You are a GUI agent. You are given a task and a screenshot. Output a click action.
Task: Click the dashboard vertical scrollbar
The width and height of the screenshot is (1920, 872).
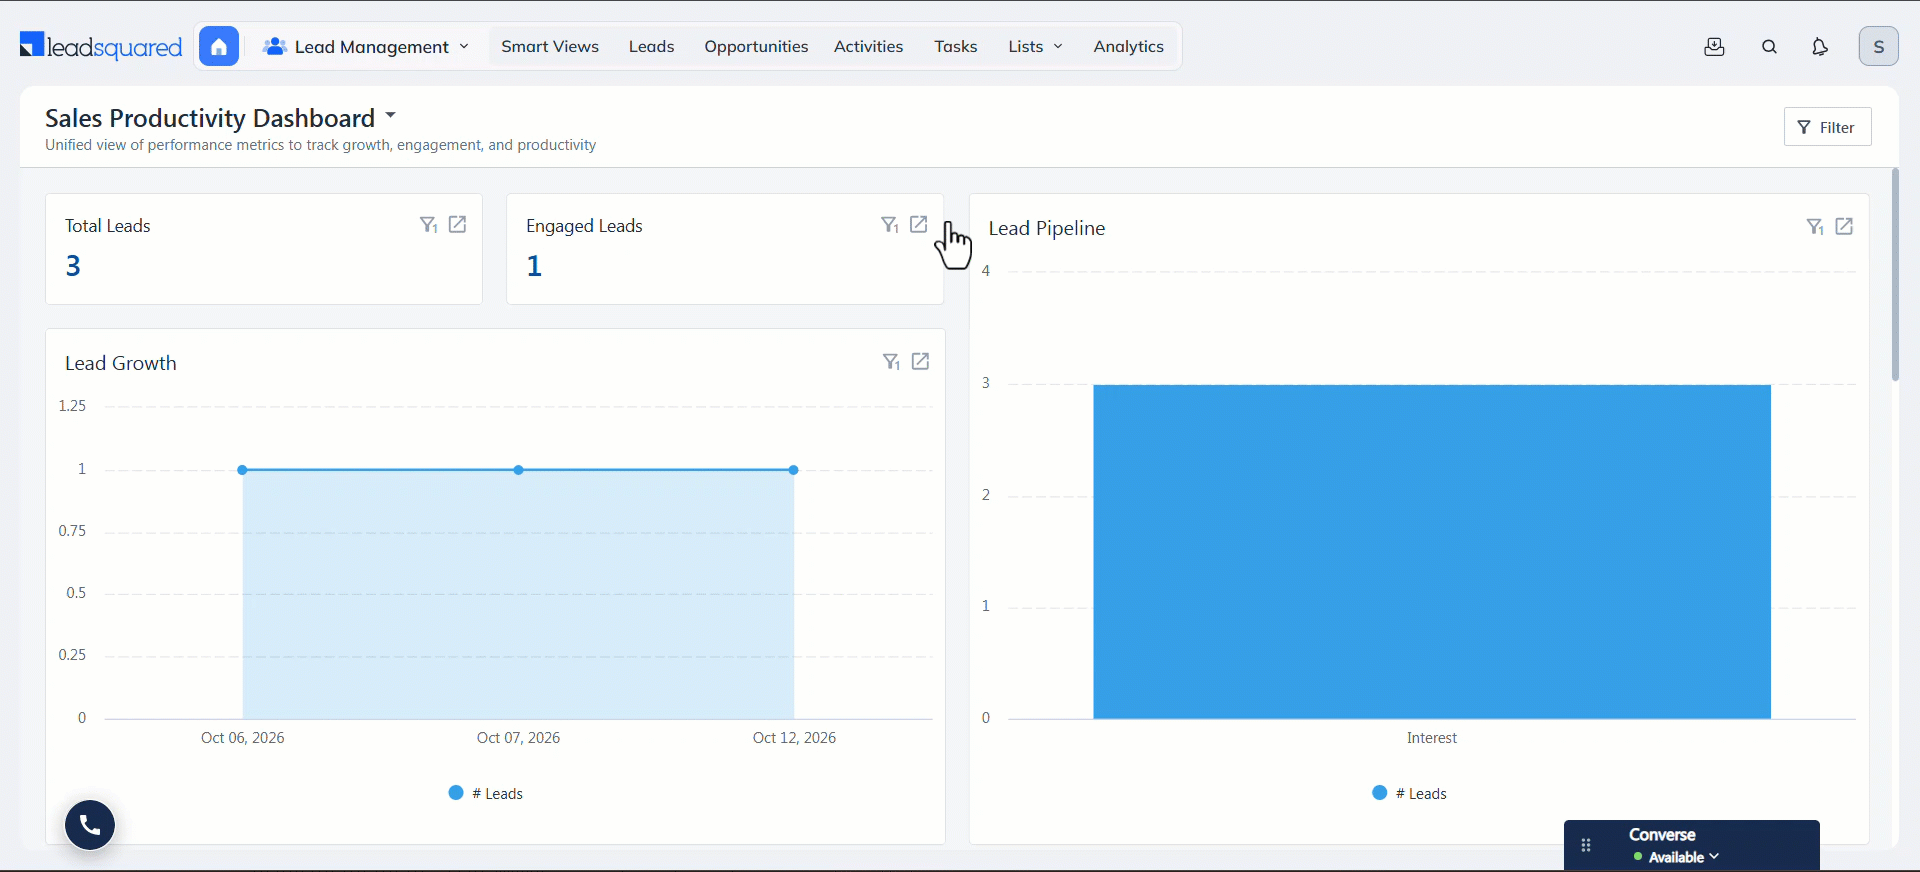(x=1895, y=275)
